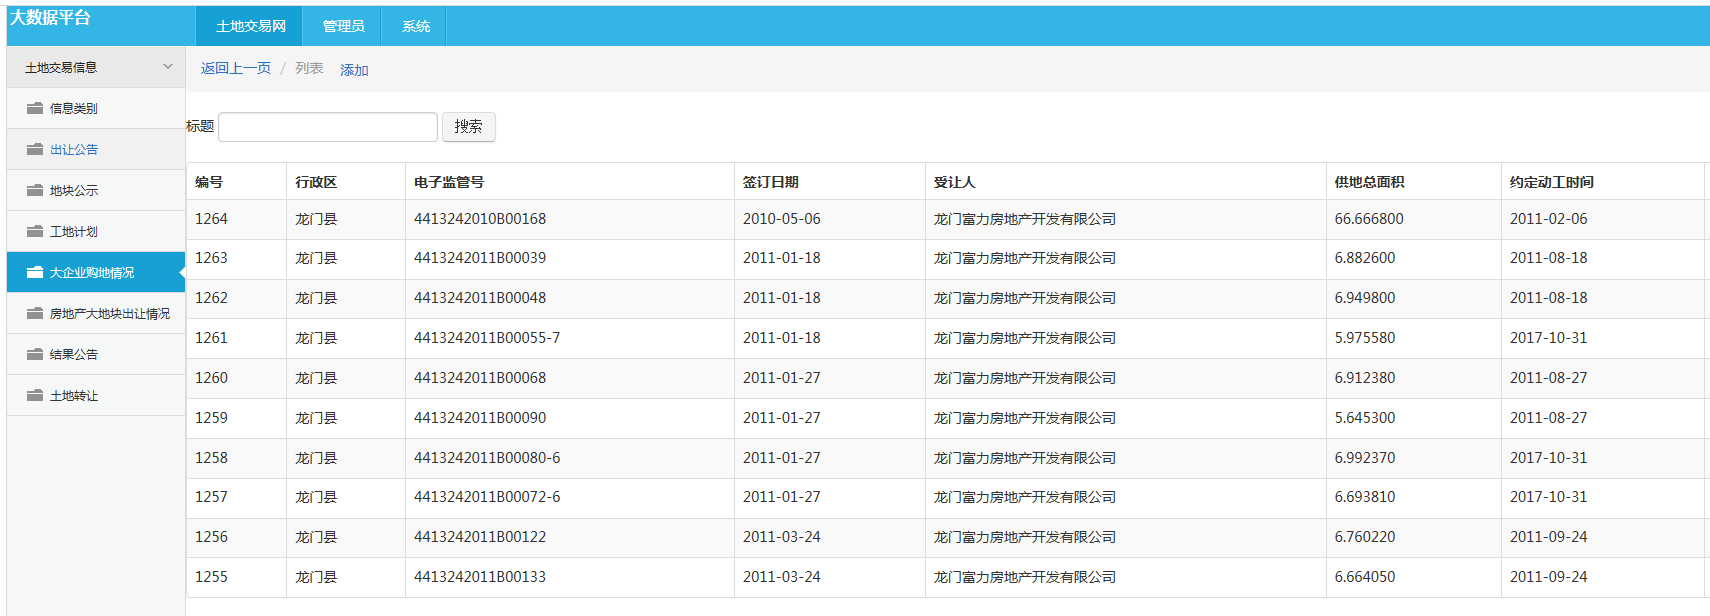Click folder icon beside 土地转让
This screenshot has height=616, width=1710.
[35, 395]
